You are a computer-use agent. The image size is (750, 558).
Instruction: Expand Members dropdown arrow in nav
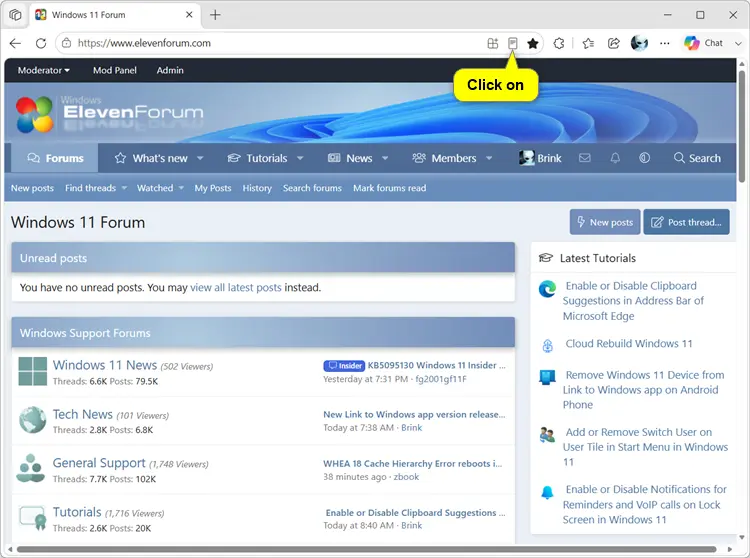pos(489,158)
